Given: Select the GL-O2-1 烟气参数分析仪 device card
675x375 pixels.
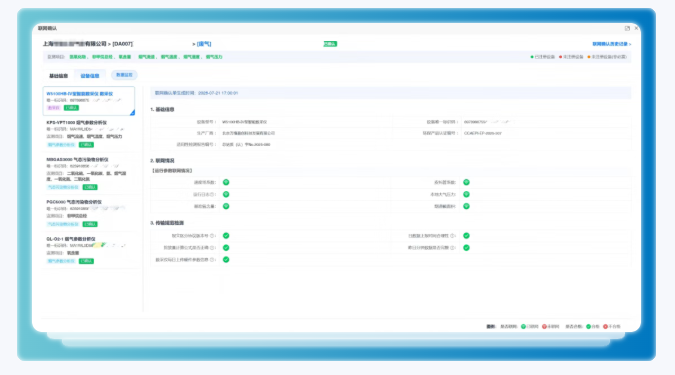Looking at the screenshot, I should 89,250.
